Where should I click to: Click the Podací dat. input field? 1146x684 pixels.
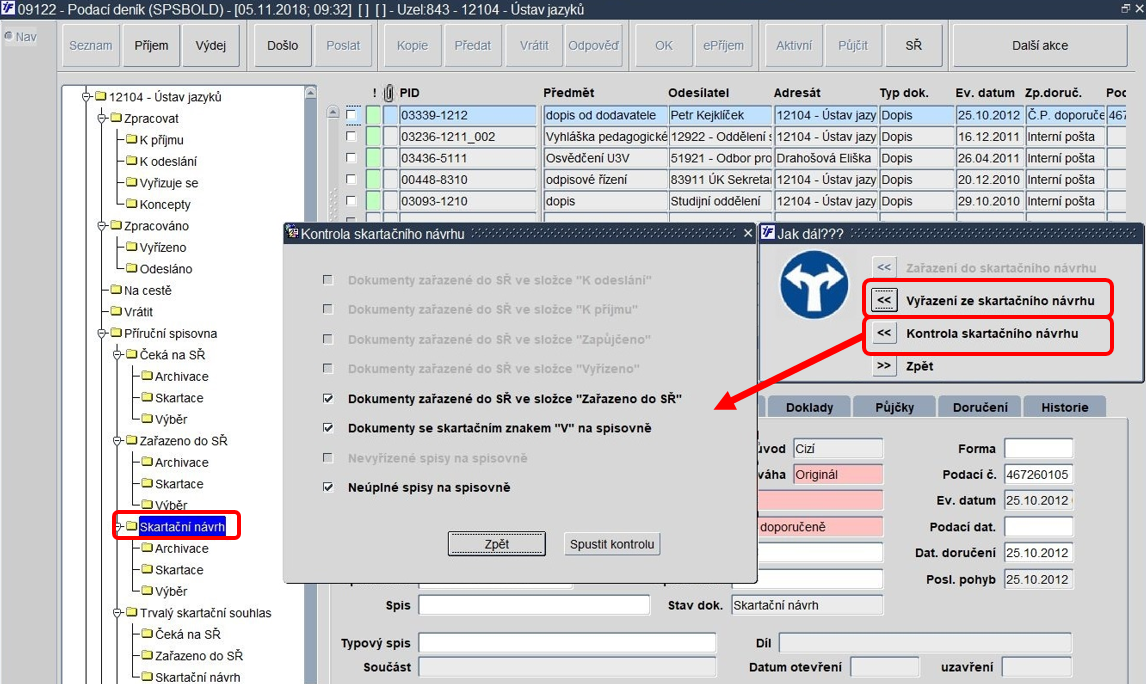point(1039,526)
